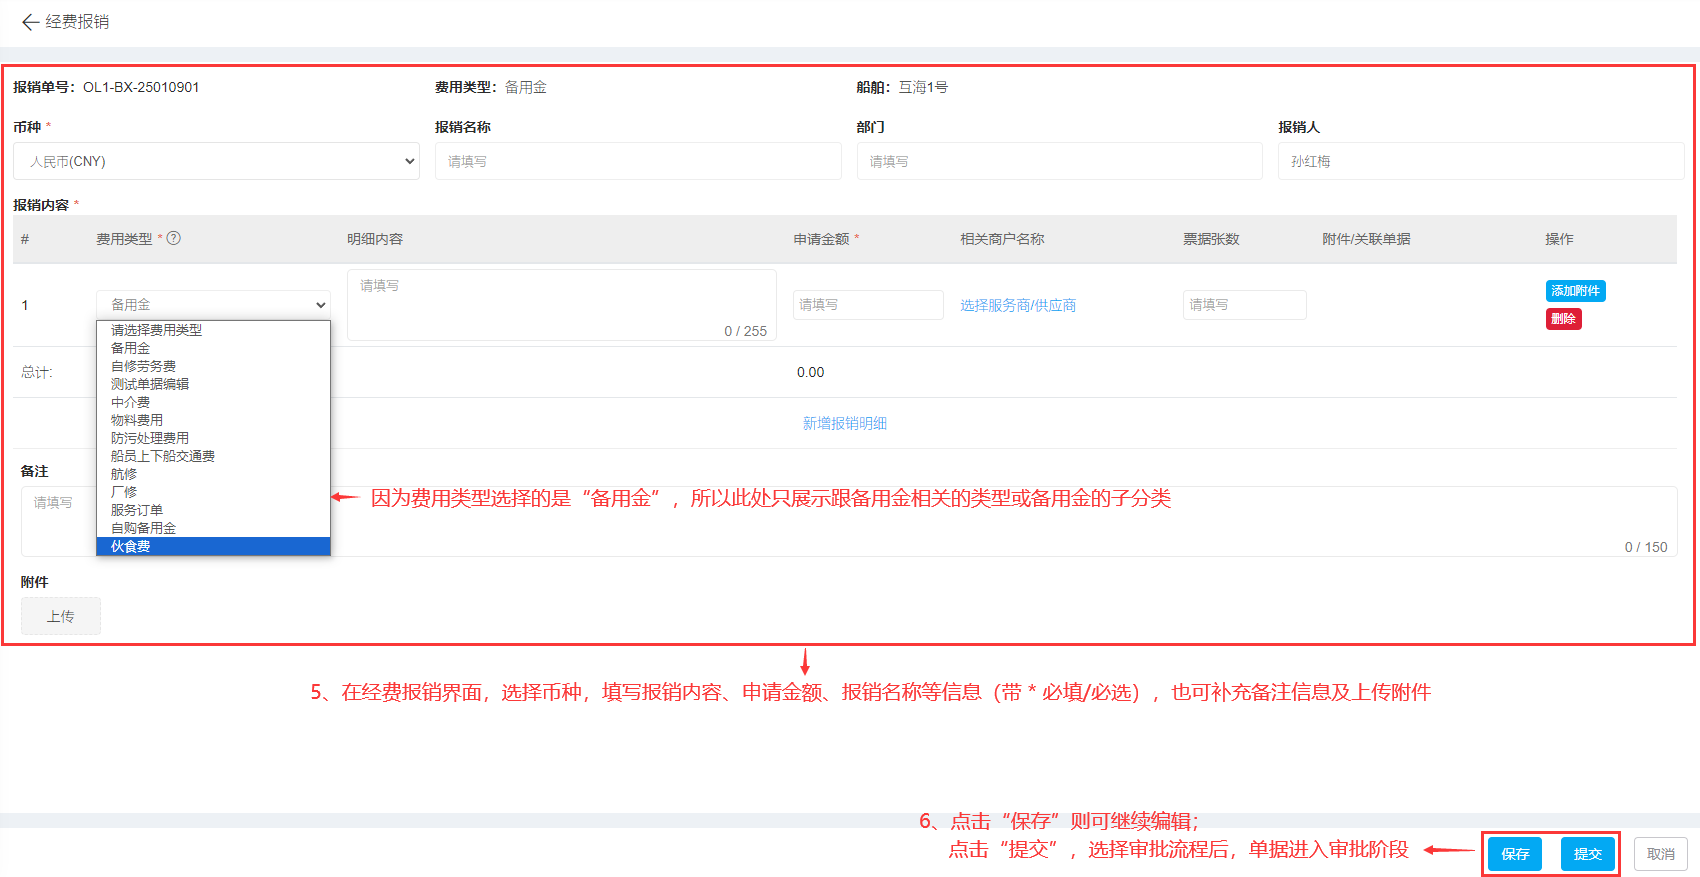Click the 上传 attachment button
This screenshot has height=877, width=1700.
[x=61, y=616]
